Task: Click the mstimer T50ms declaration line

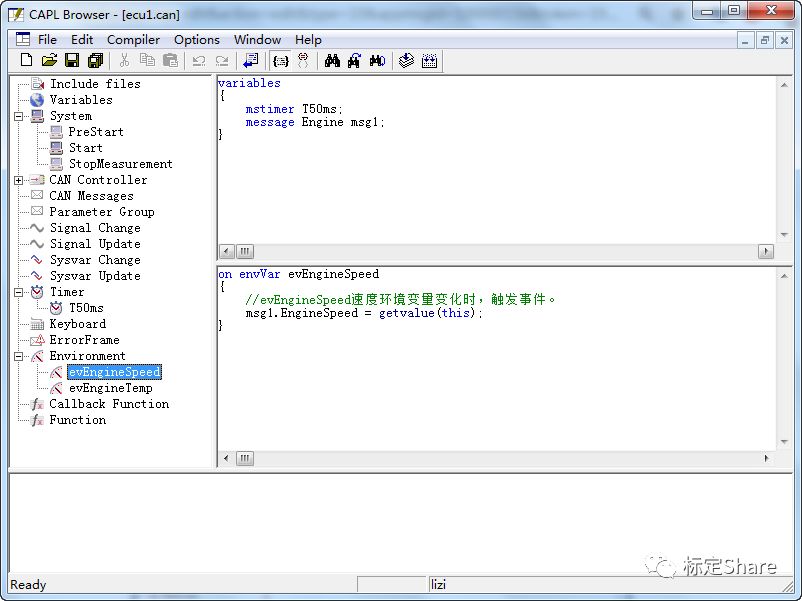Action: pos(294,109)
